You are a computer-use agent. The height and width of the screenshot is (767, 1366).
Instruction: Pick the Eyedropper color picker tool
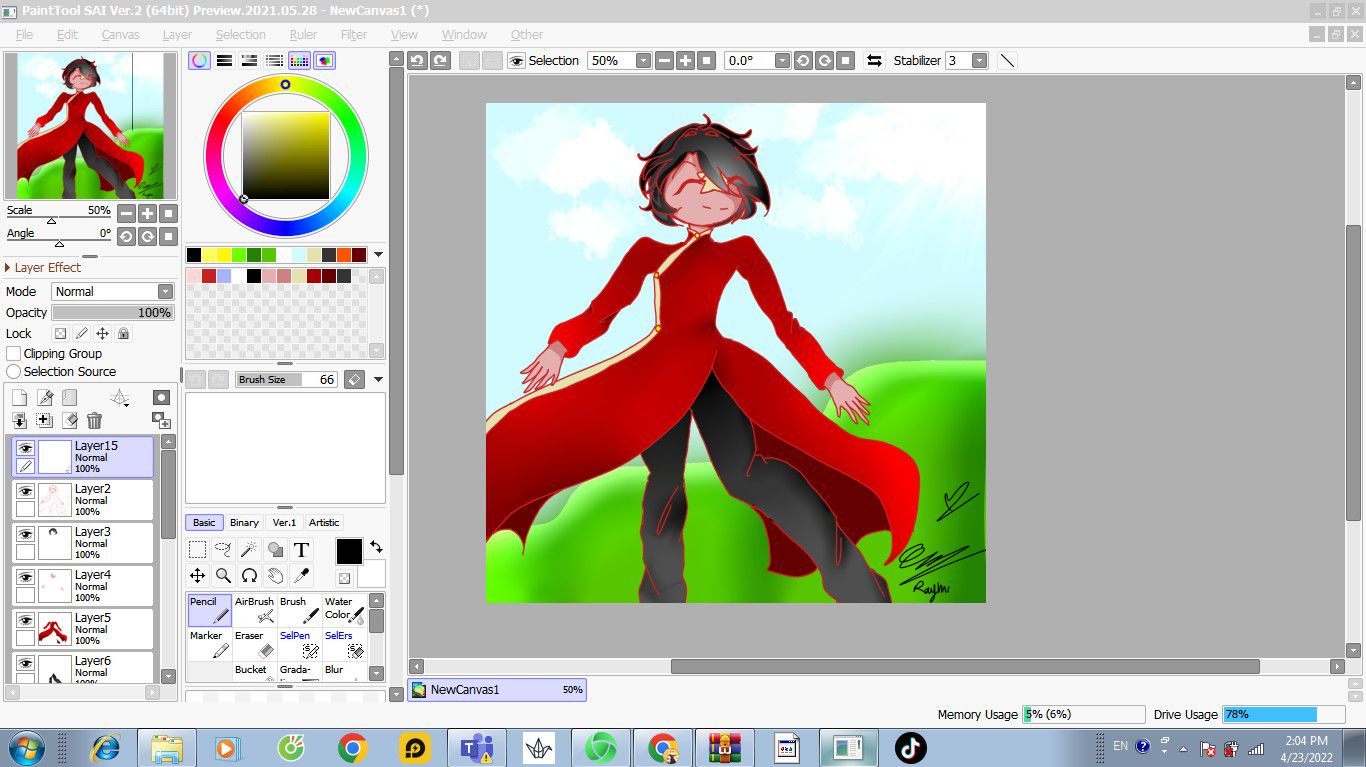tap(301, 575)
